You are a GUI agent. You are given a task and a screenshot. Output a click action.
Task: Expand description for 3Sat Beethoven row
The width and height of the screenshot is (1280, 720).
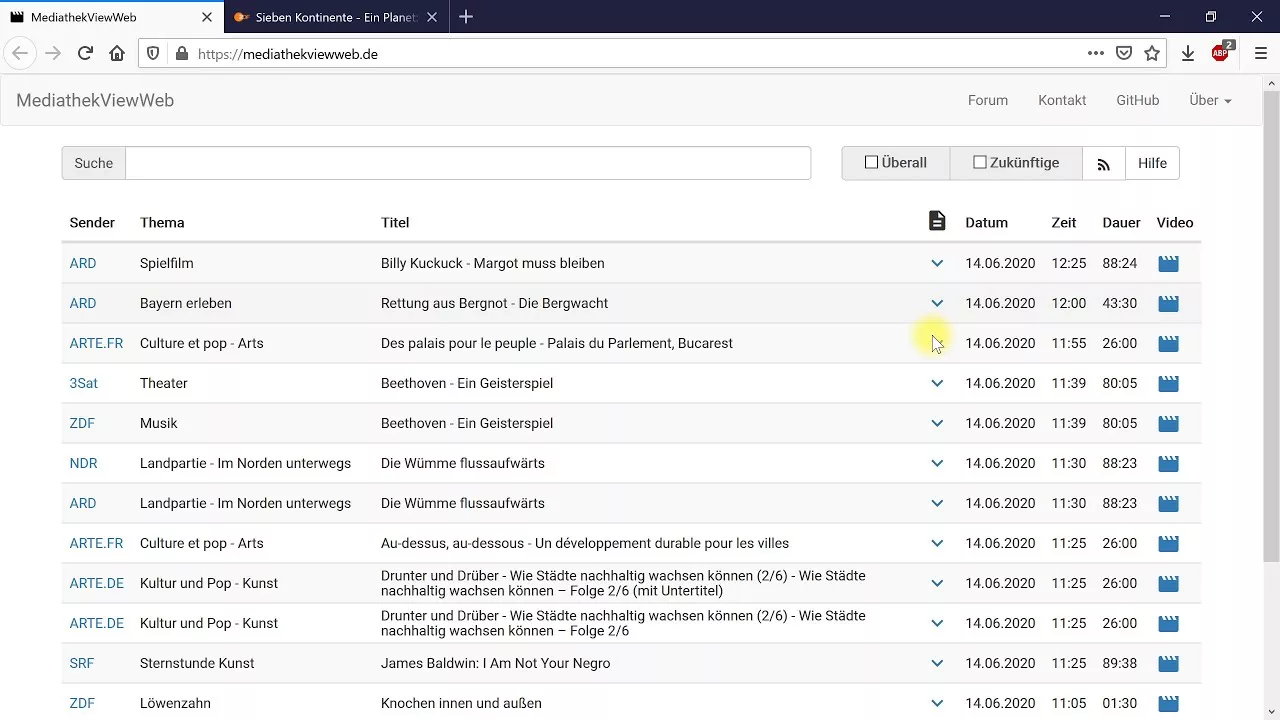(x=937, y=384)
